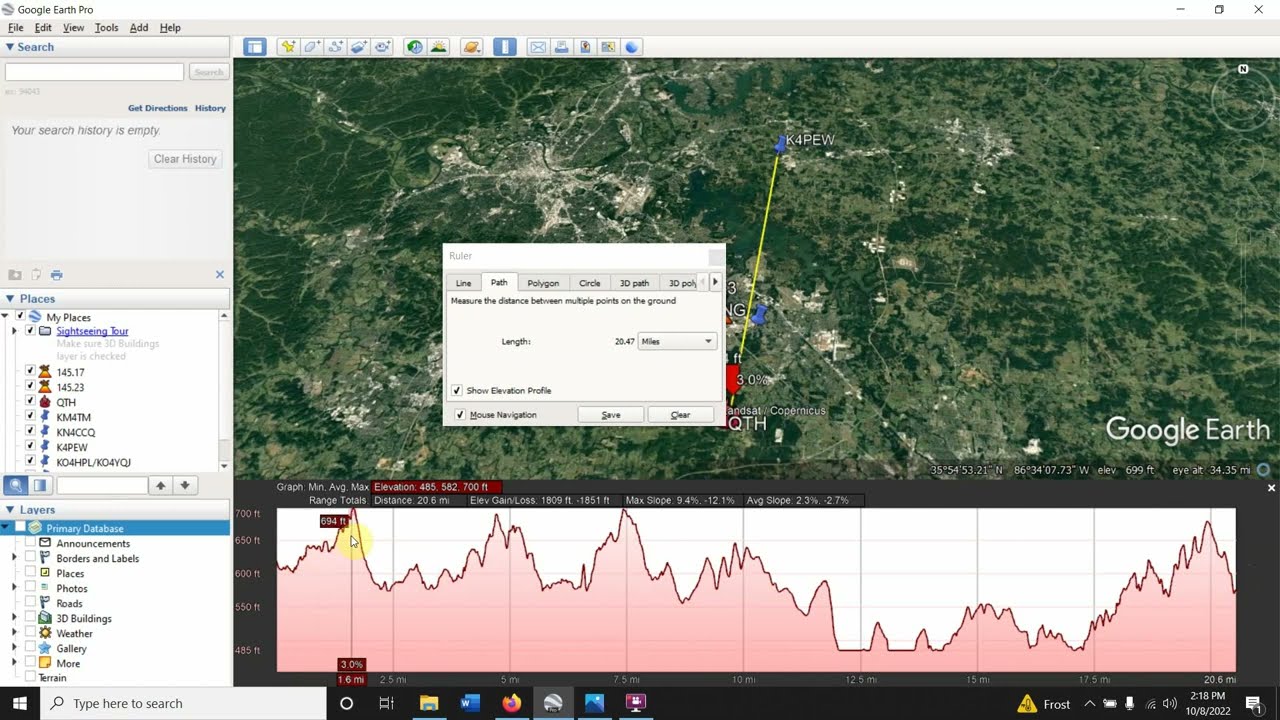
Task: Move selected place down arrow button
Action: click(185, 485)
